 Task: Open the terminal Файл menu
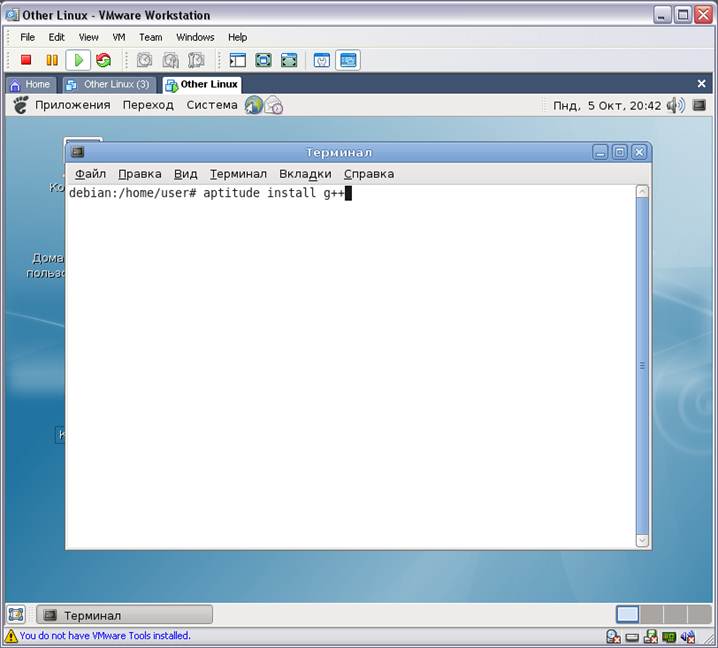pyautogui.click(x=90, y=174)
